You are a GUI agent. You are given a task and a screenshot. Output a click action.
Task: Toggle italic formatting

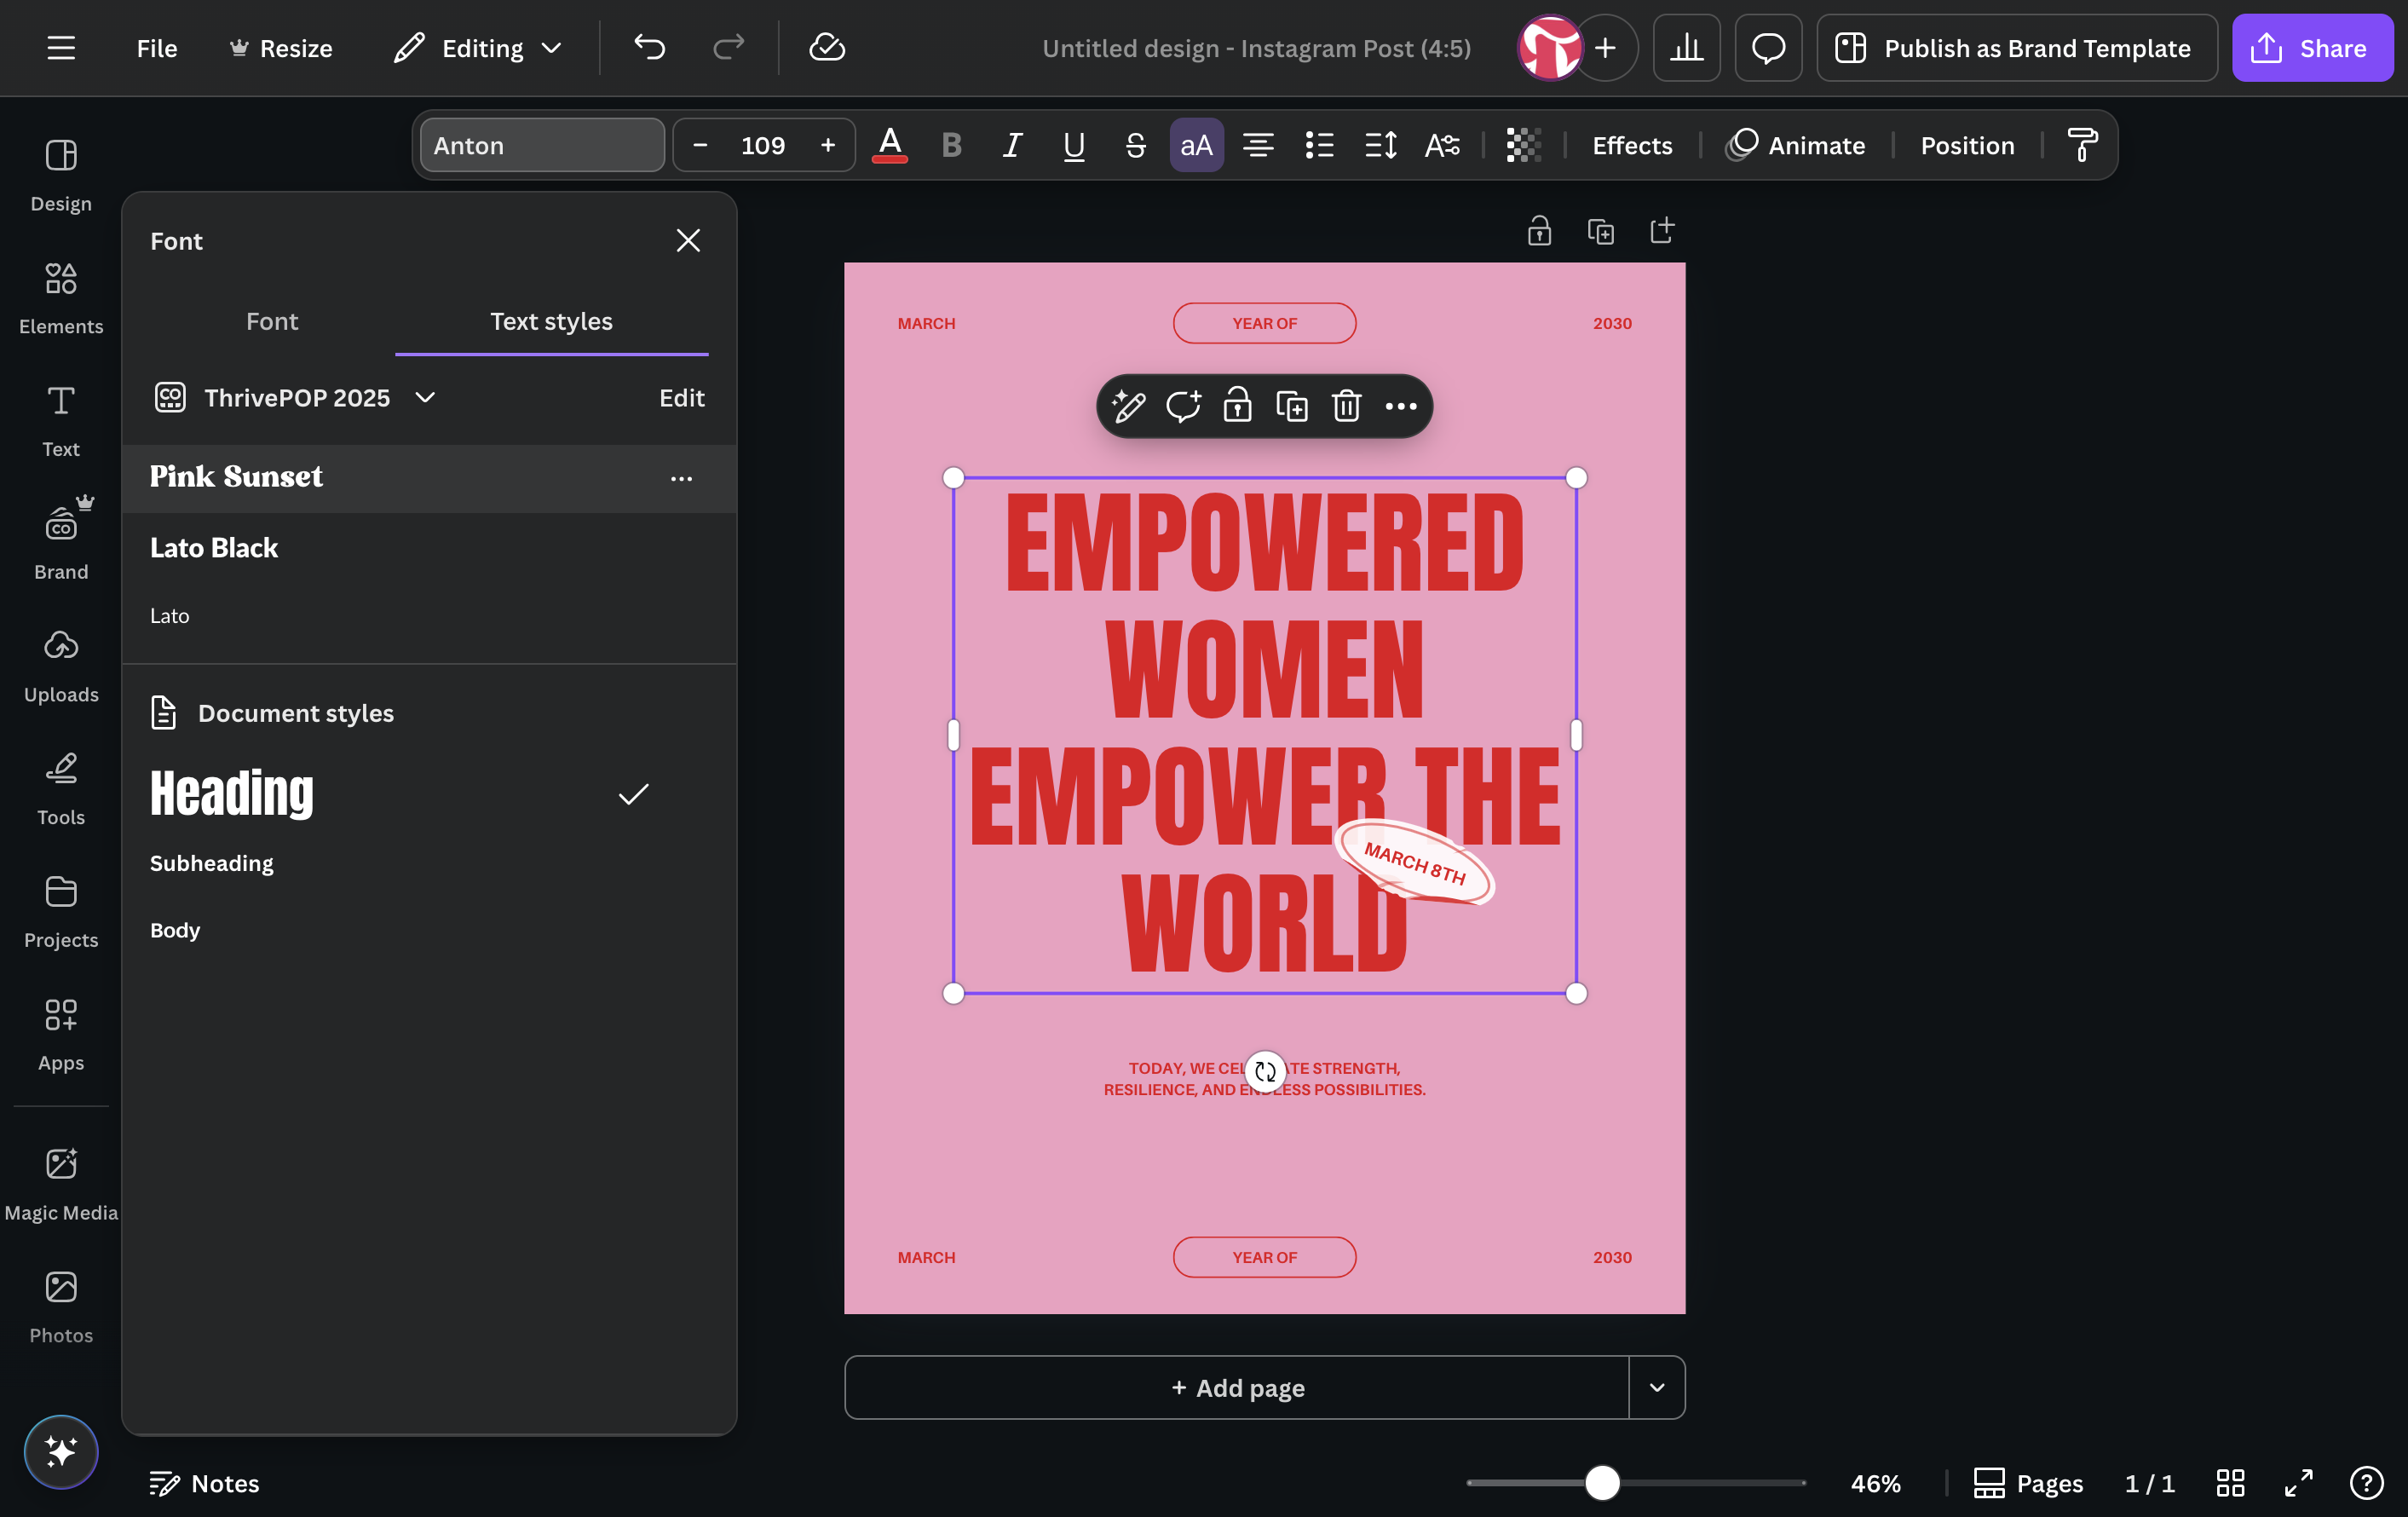click(x=1012, y=146)
